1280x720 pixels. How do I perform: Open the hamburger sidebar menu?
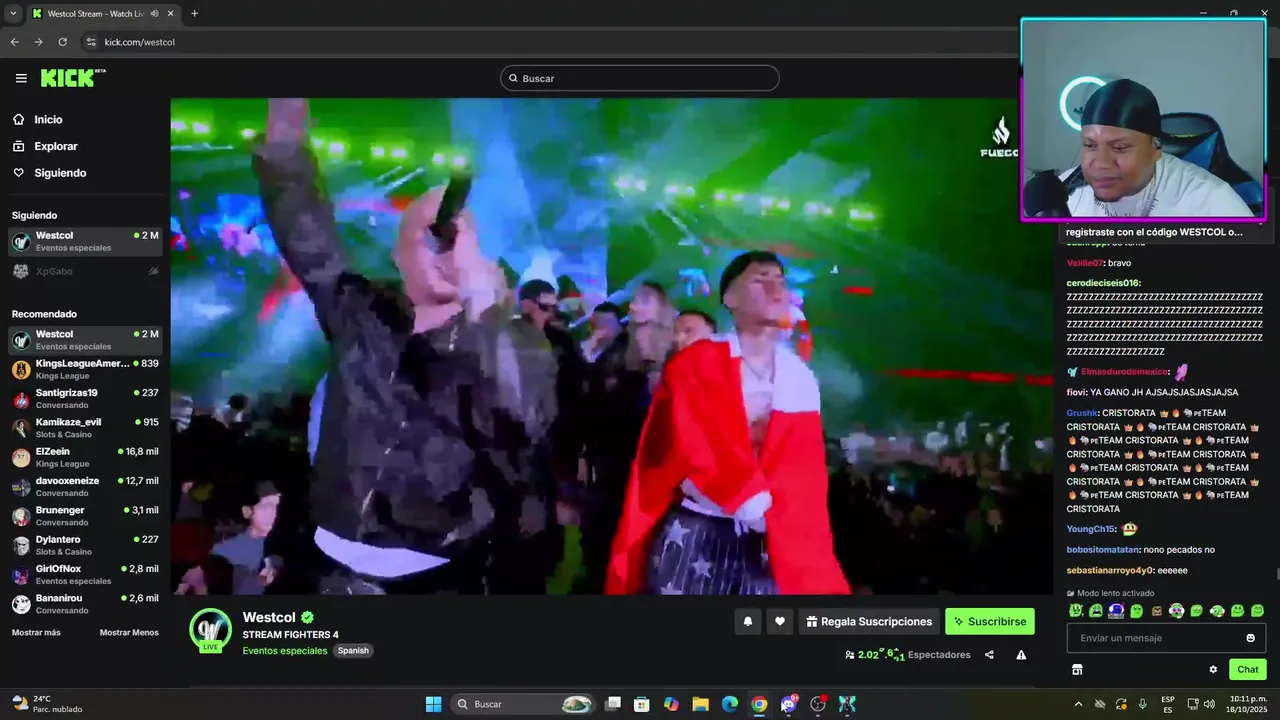[21, 78]
